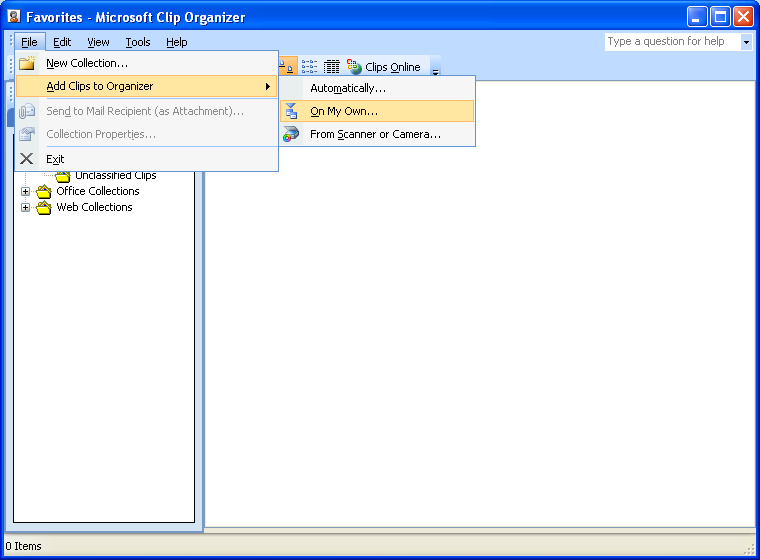This screenshot has height=560, width=760.
Task: Open the help question dropdown arrow
Action: [746, 42]
